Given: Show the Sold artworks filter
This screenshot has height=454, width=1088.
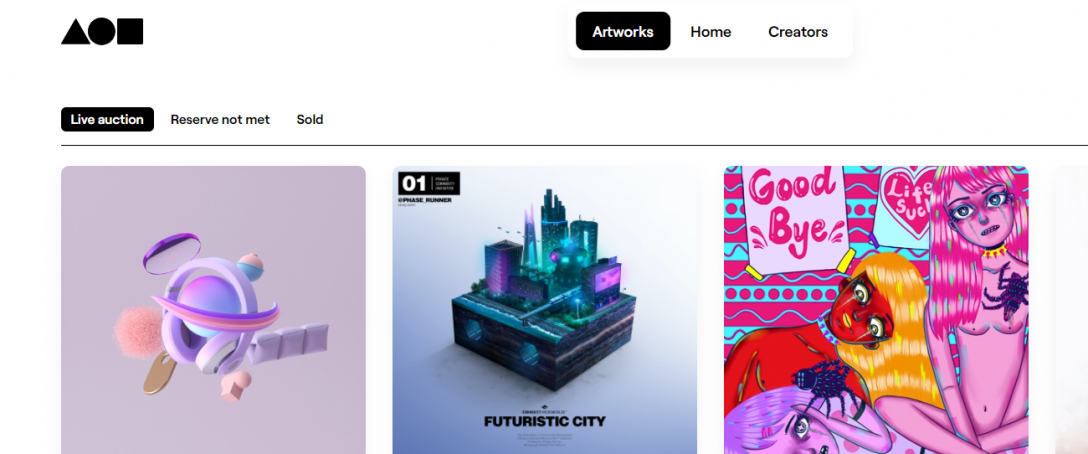Looking at the screenshot, I should (310, 119).
